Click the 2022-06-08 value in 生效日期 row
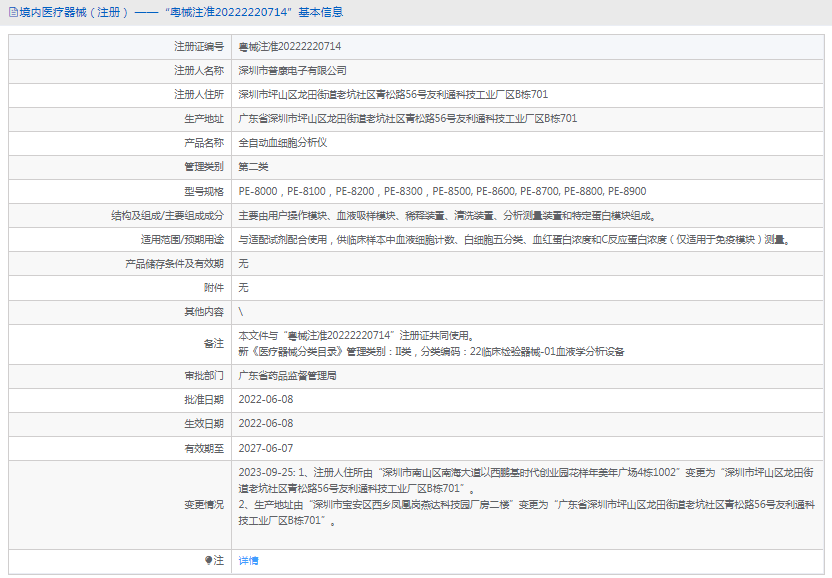This screenshot has height=578, width=832. (x=266, y=424)
